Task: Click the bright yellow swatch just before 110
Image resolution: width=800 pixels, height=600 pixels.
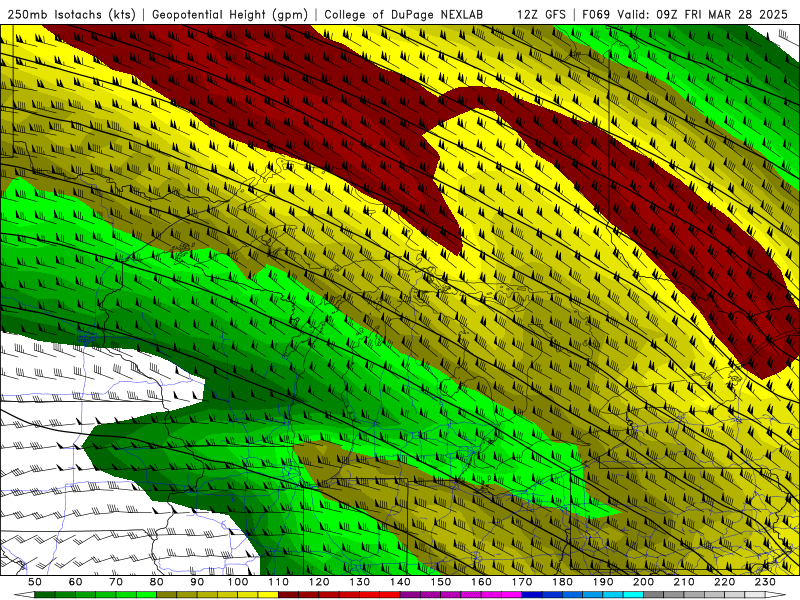Action: [268, 595]
